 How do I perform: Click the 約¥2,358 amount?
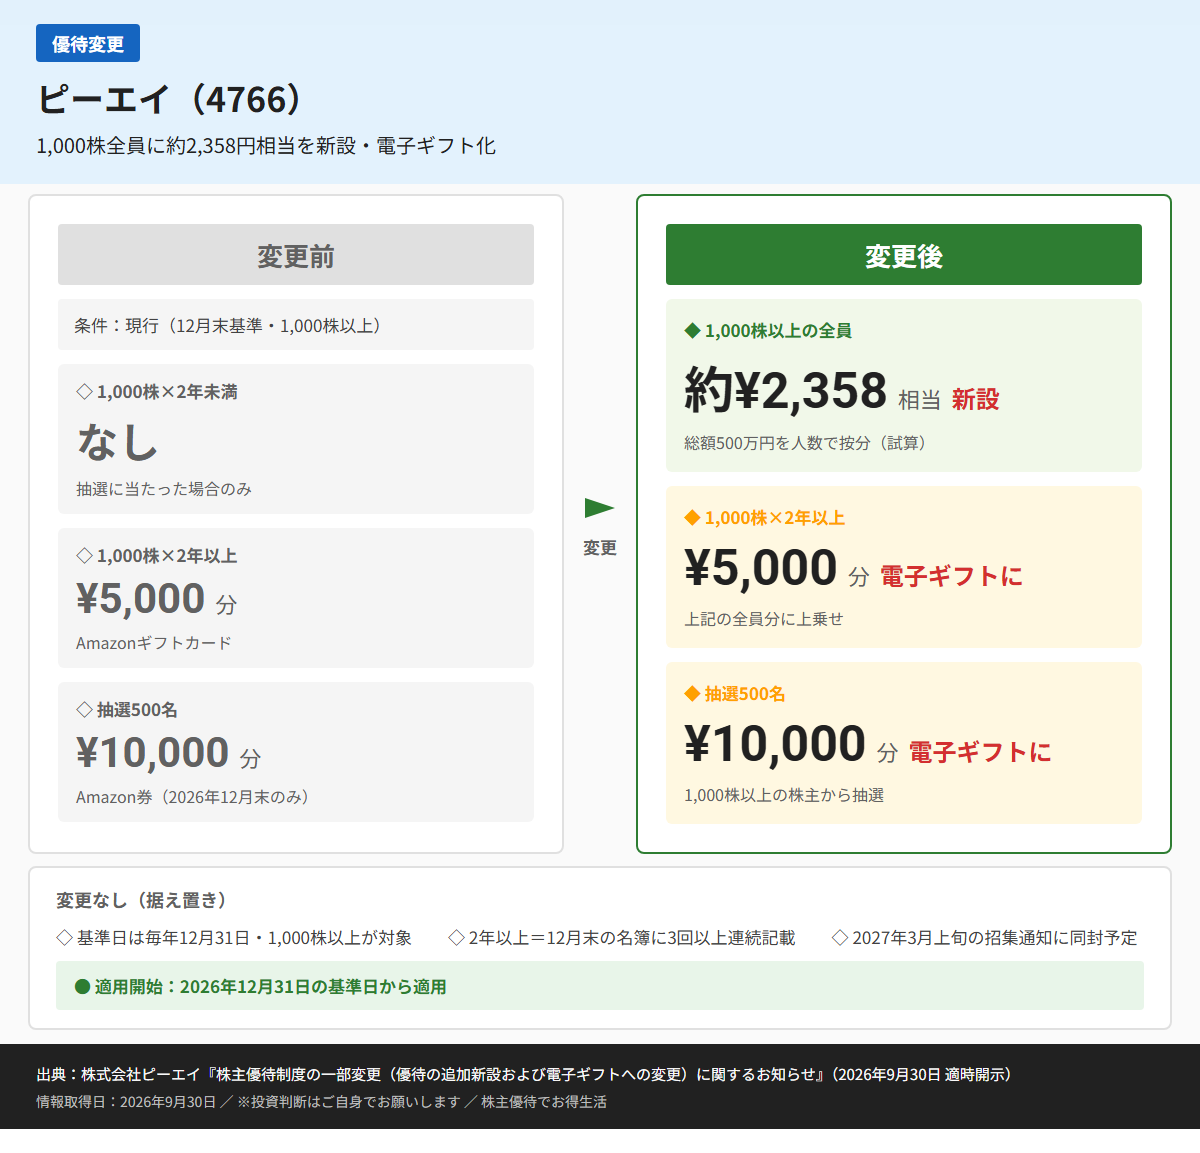point(786,390)
